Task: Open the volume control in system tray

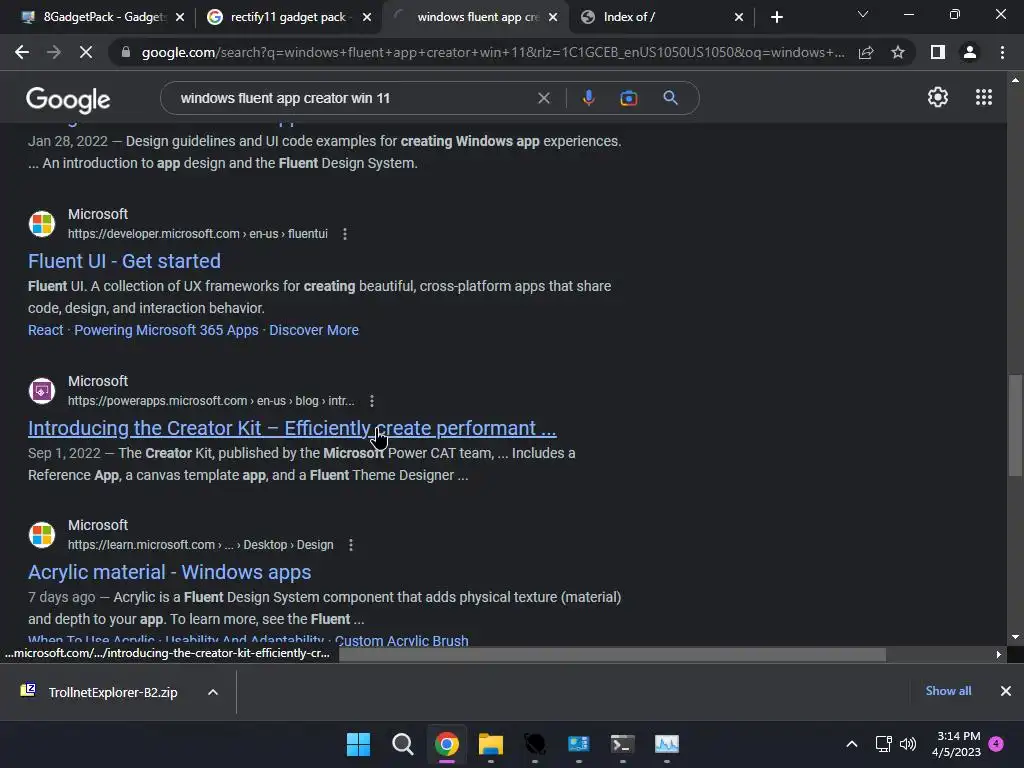Action: tap(908, 744)
